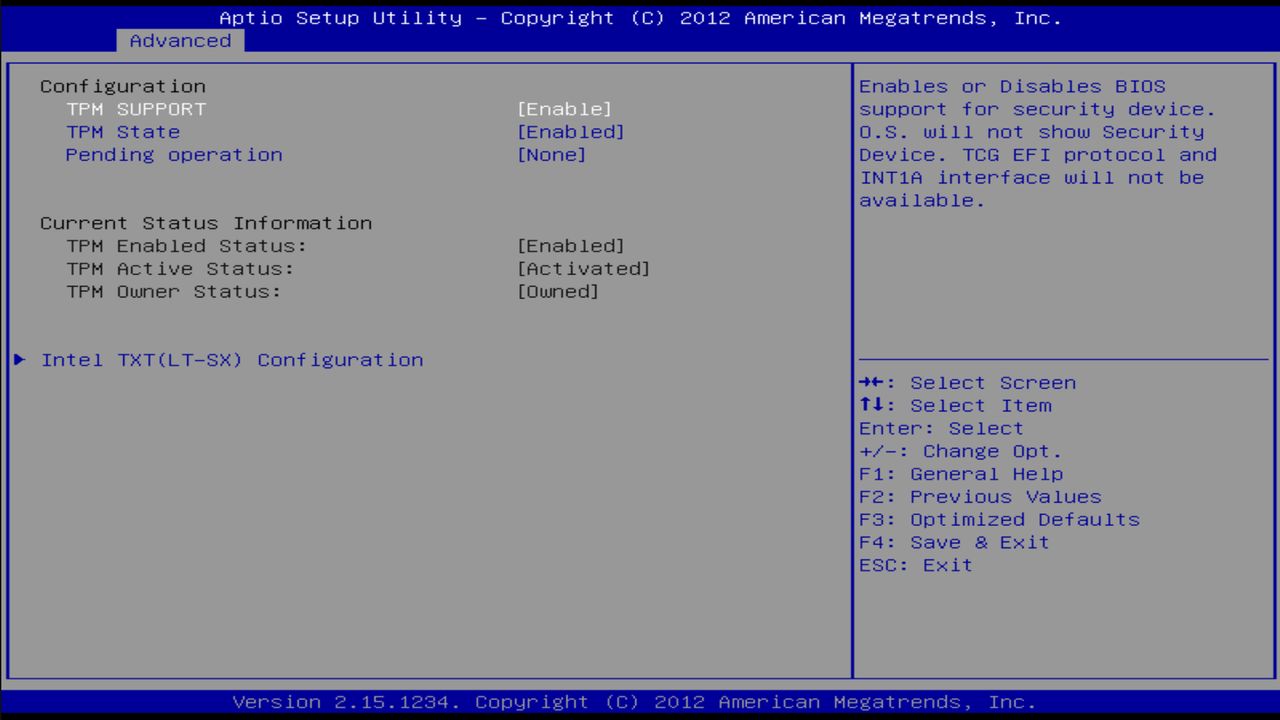Click the Select Item key hint

[955, 406]
